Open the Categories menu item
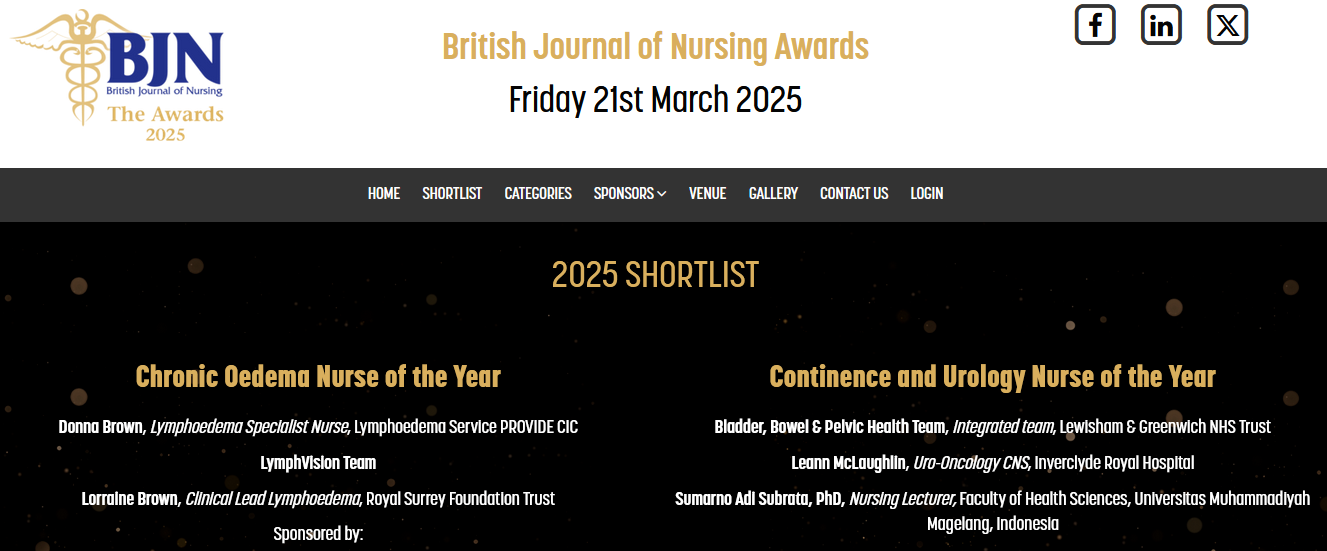 [538, 194]
